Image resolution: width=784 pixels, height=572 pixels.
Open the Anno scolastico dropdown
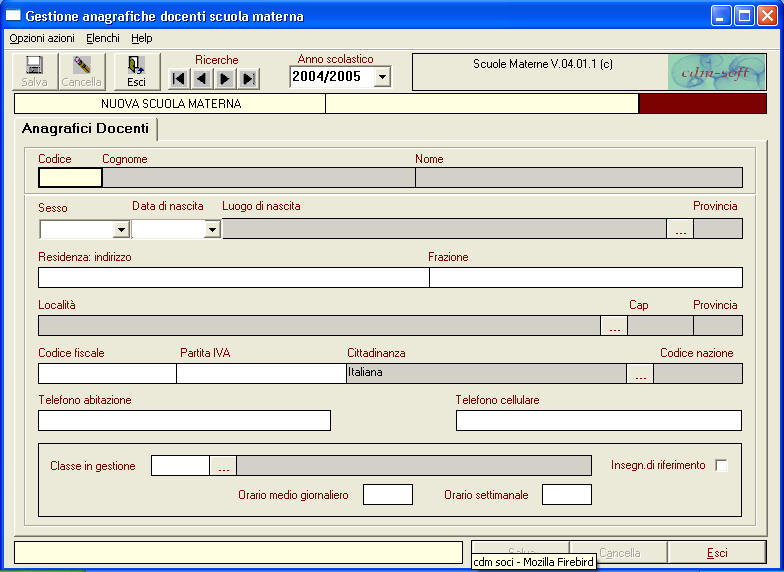(x=382, y=77)
